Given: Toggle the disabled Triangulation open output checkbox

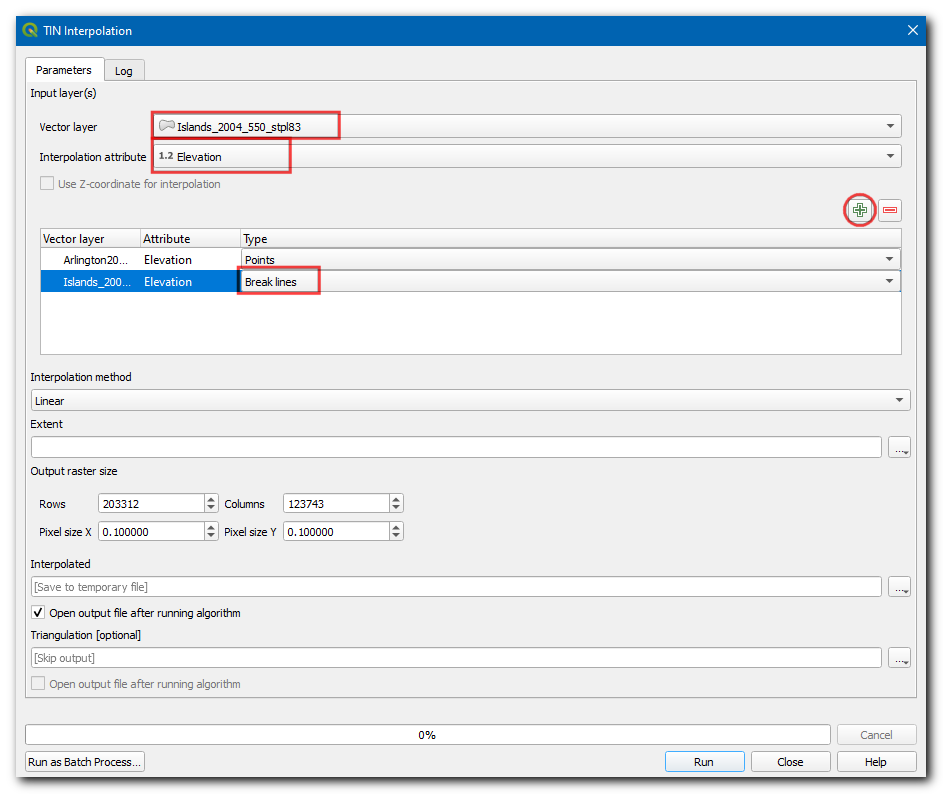Looking at the screenshot, I should pos(39,684).
